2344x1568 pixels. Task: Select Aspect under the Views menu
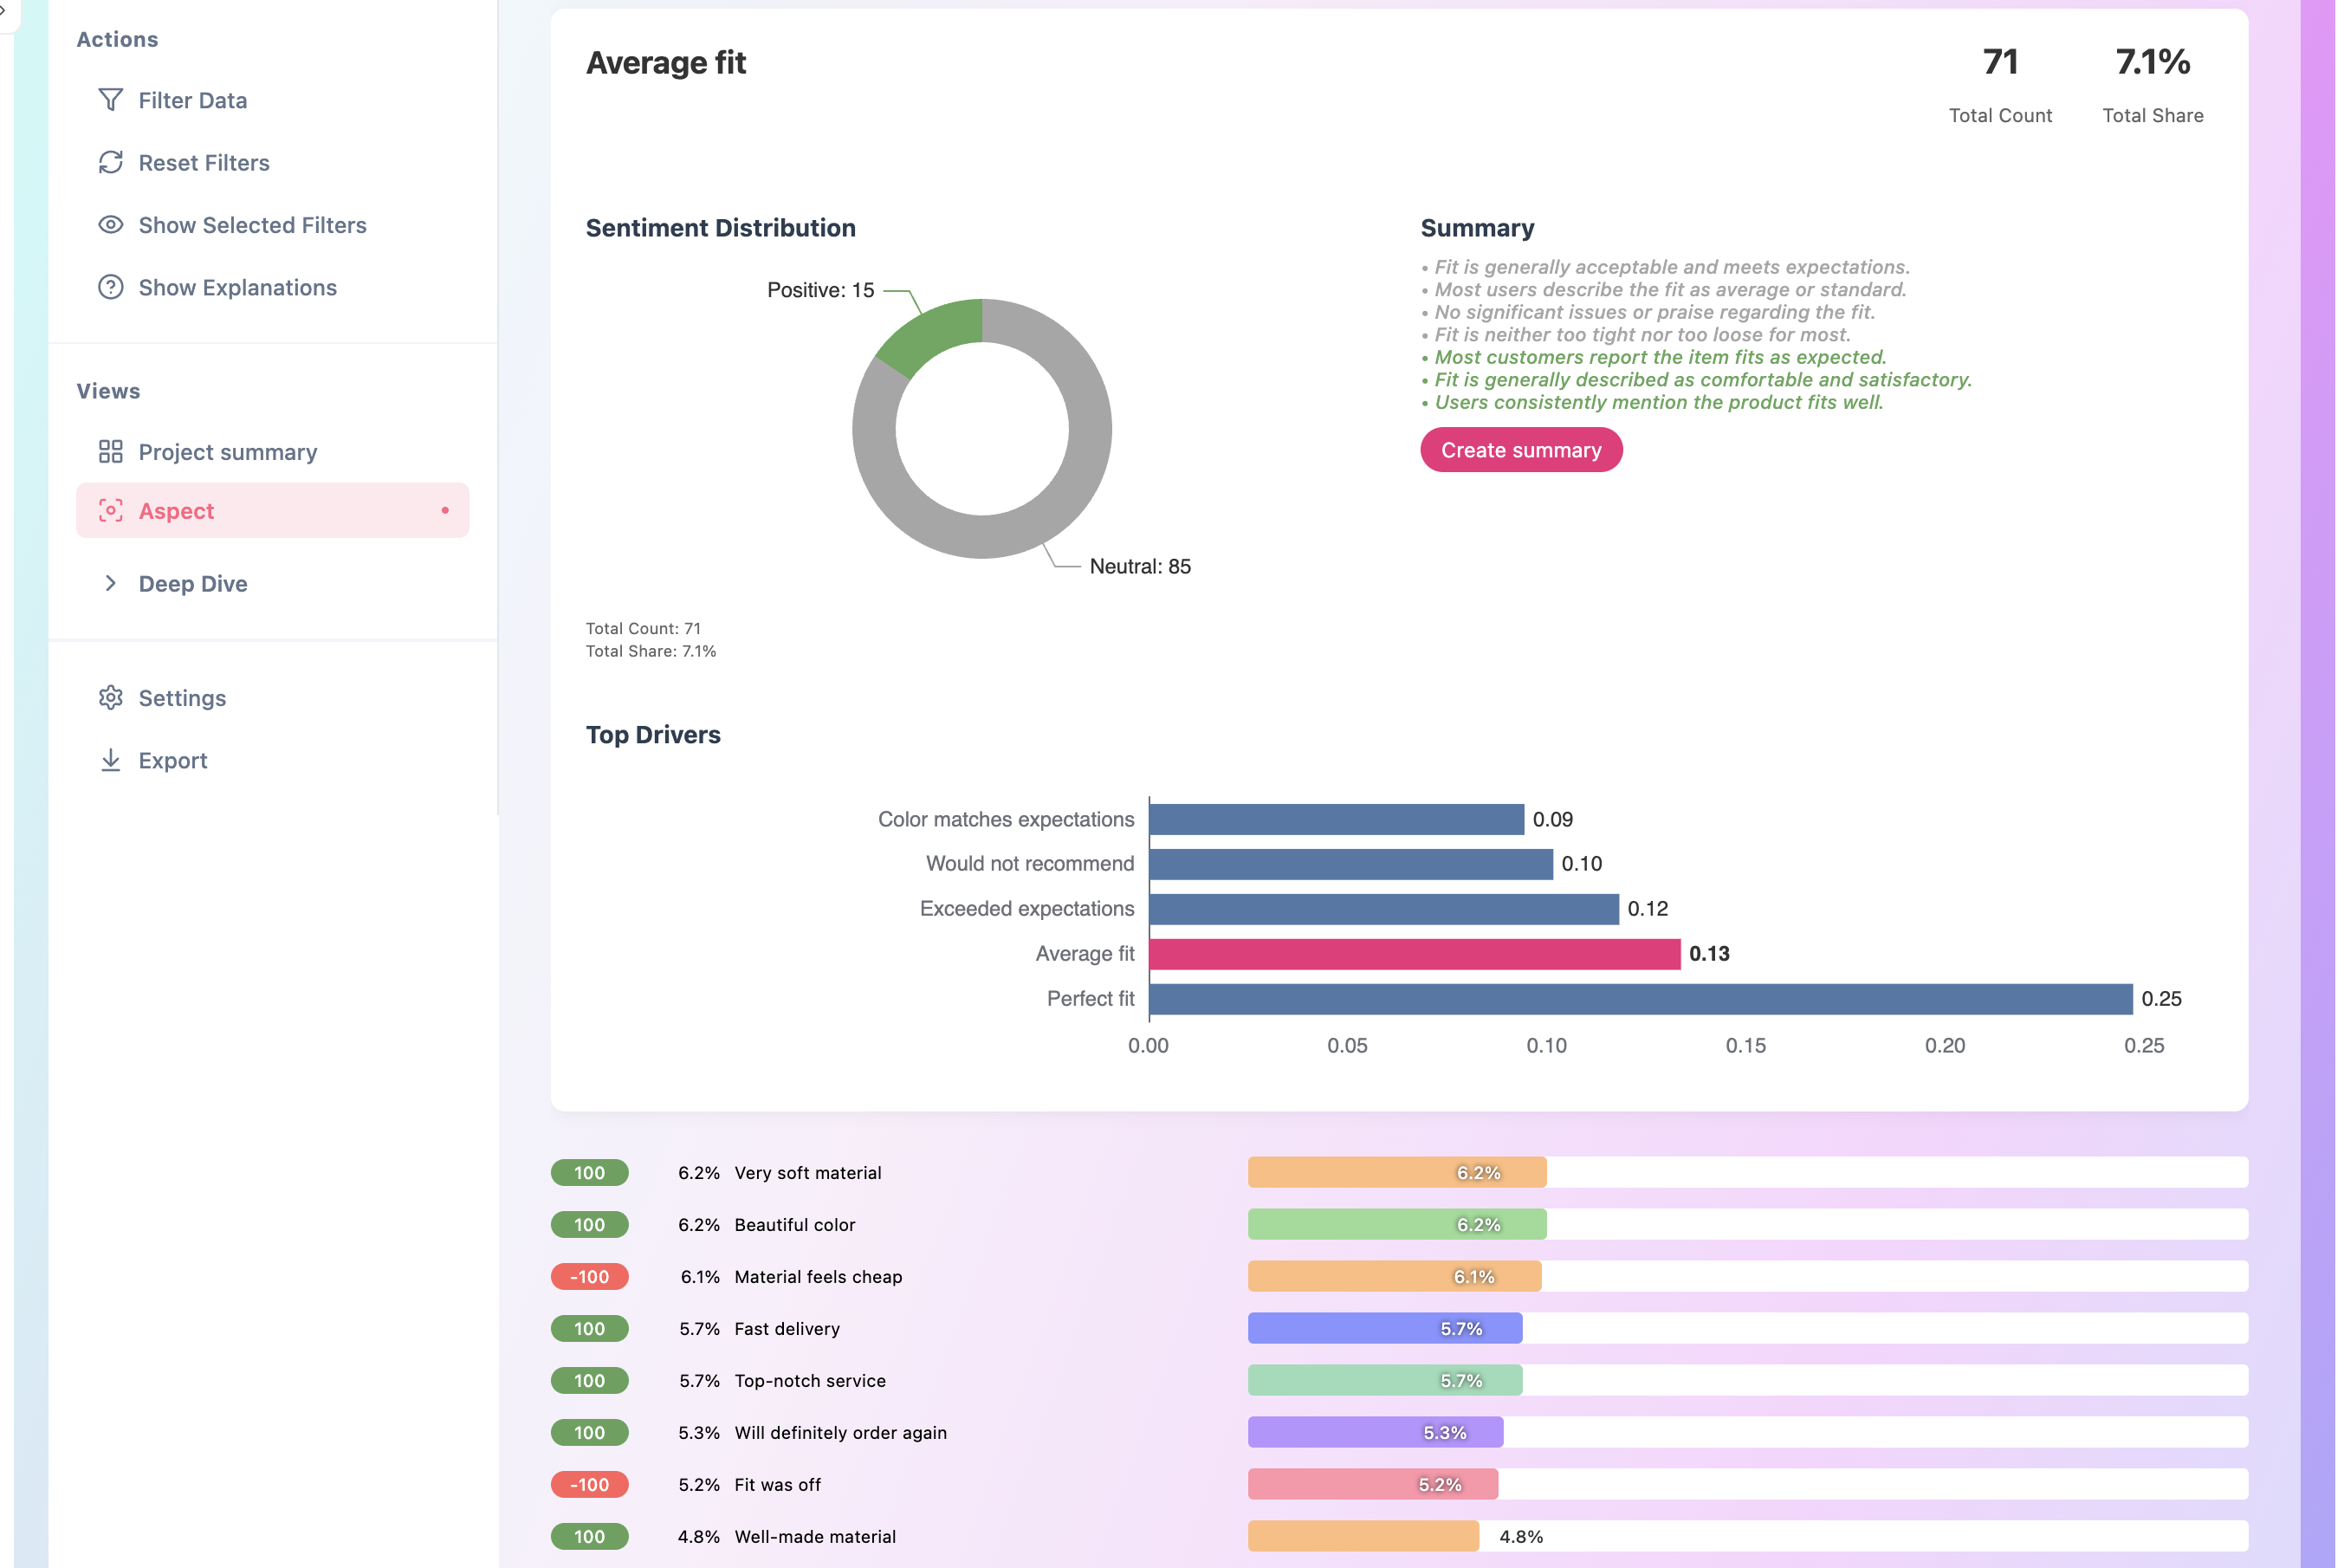(x=176, y=510)
